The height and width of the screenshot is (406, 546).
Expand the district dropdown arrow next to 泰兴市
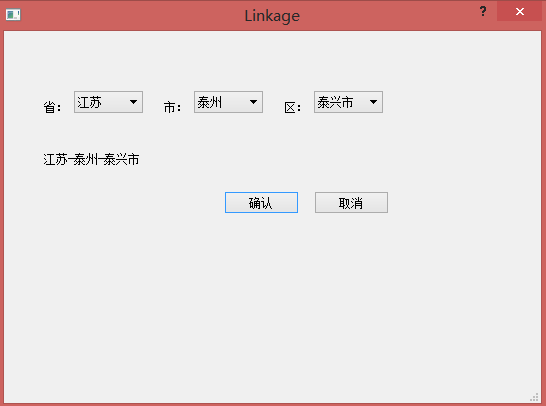[x=373, y=102]
